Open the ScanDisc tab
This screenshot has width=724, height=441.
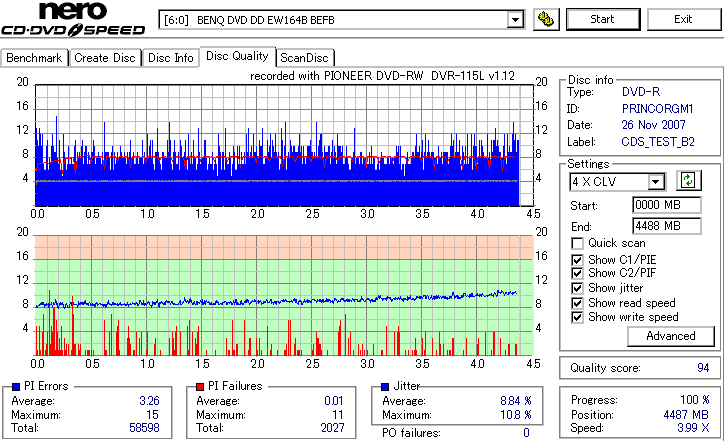click(304, 58)
